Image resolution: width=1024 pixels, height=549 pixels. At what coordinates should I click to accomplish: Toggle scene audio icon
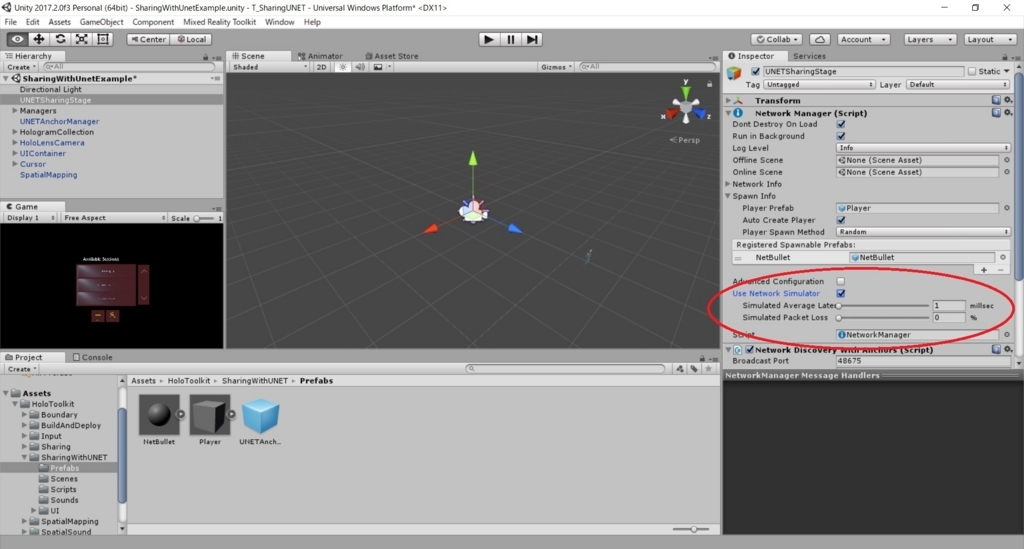click(x=359, y=67)
